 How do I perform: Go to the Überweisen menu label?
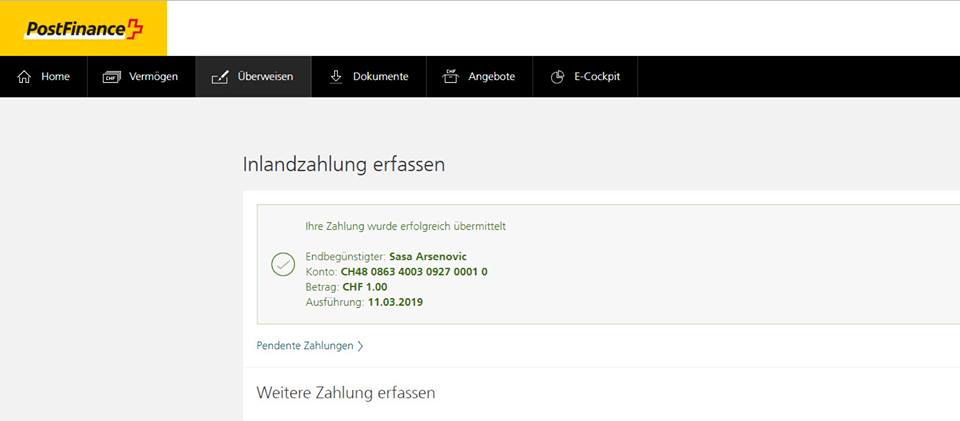coord(265,77)
